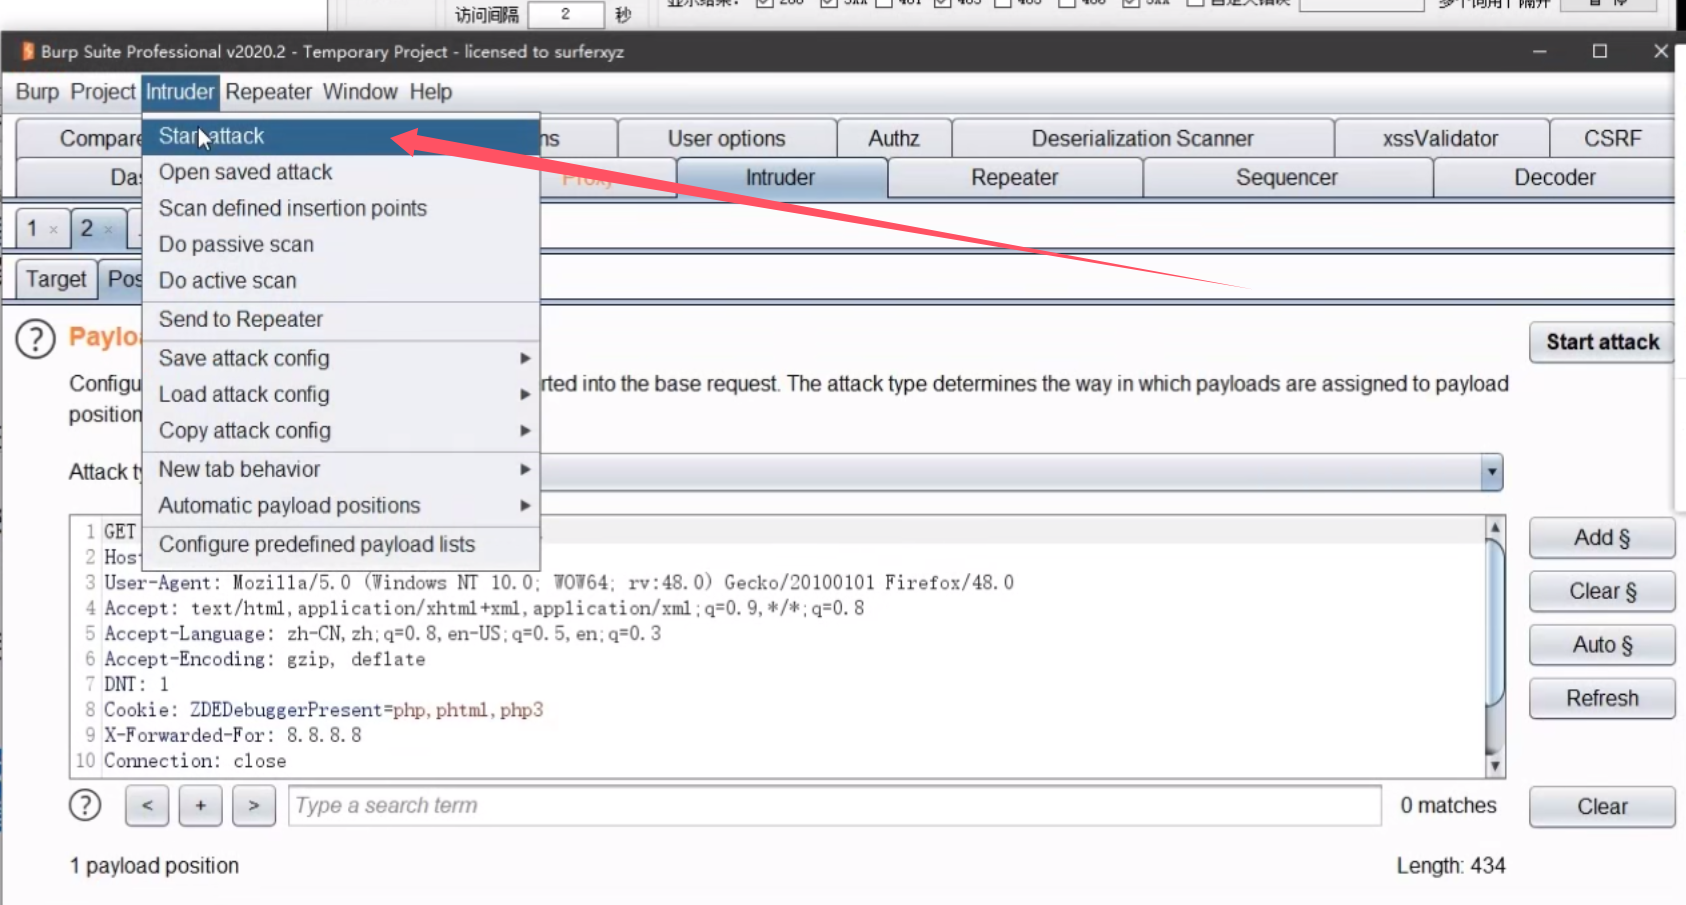The image size is (1686, 905).
Task: Switch to the CSRF tab
Action: (1612, 138)
